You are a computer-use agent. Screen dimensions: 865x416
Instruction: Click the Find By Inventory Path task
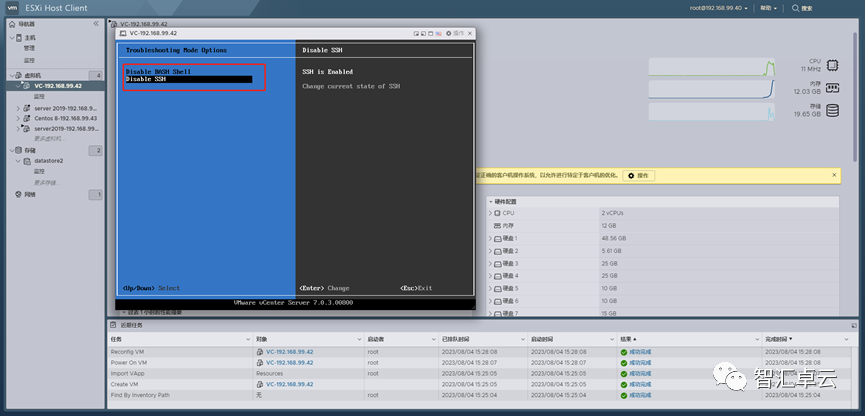(140, 395)
